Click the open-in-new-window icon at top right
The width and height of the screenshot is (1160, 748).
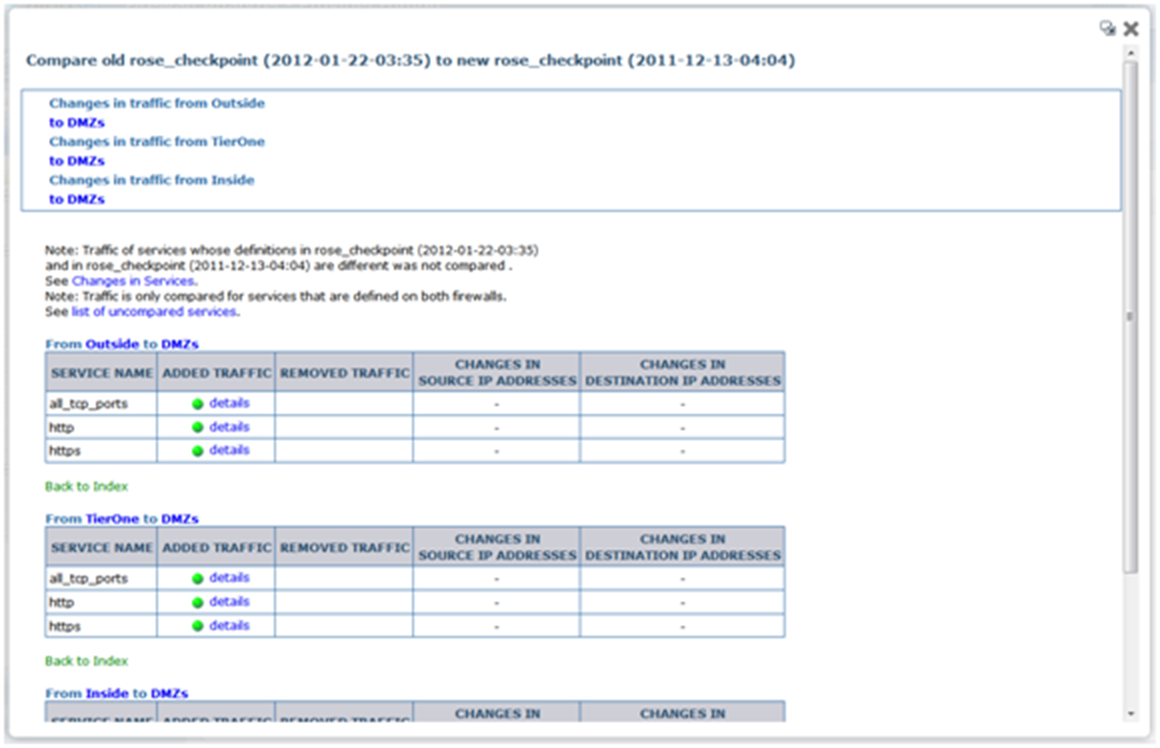point(1107,29)
